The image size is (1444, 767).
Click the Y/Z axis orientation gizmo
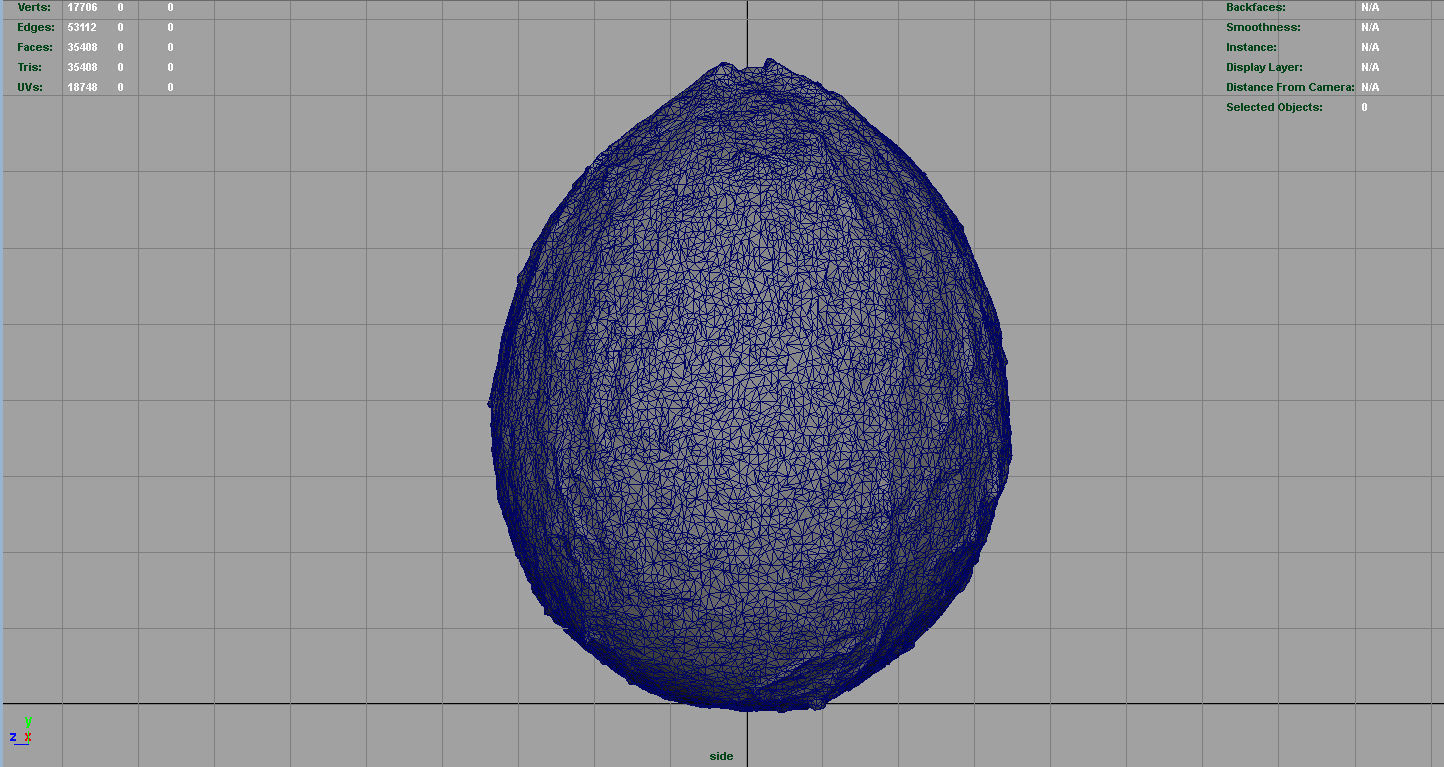(x=21, y=731)
